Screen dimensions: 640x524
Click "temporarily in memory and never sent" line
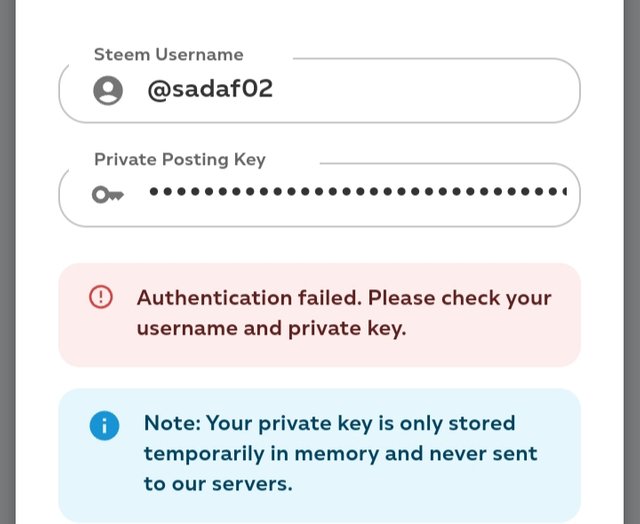(337, 453)
